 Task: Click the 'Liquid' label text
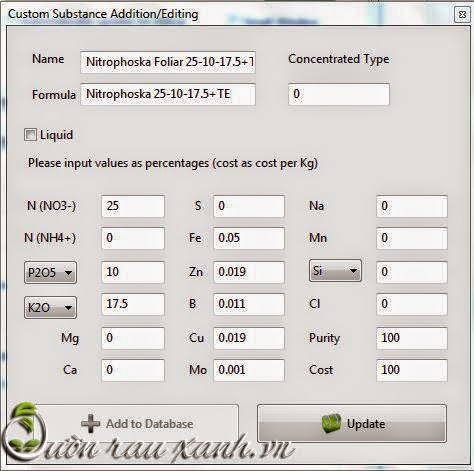(x=56, y=135)
